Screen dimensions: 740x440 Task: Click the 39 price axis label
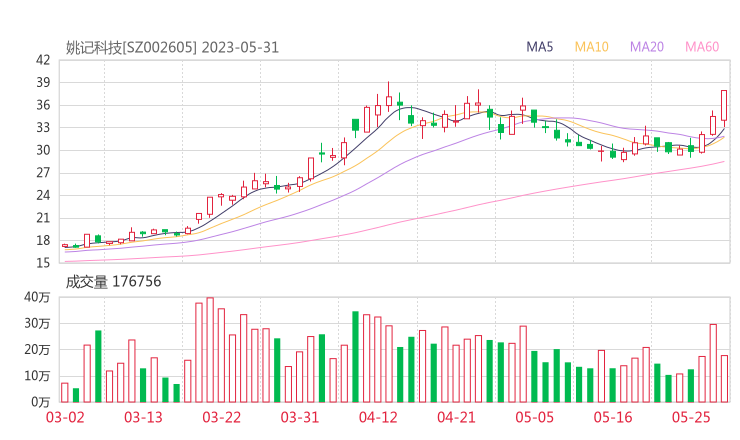[43, 83]
